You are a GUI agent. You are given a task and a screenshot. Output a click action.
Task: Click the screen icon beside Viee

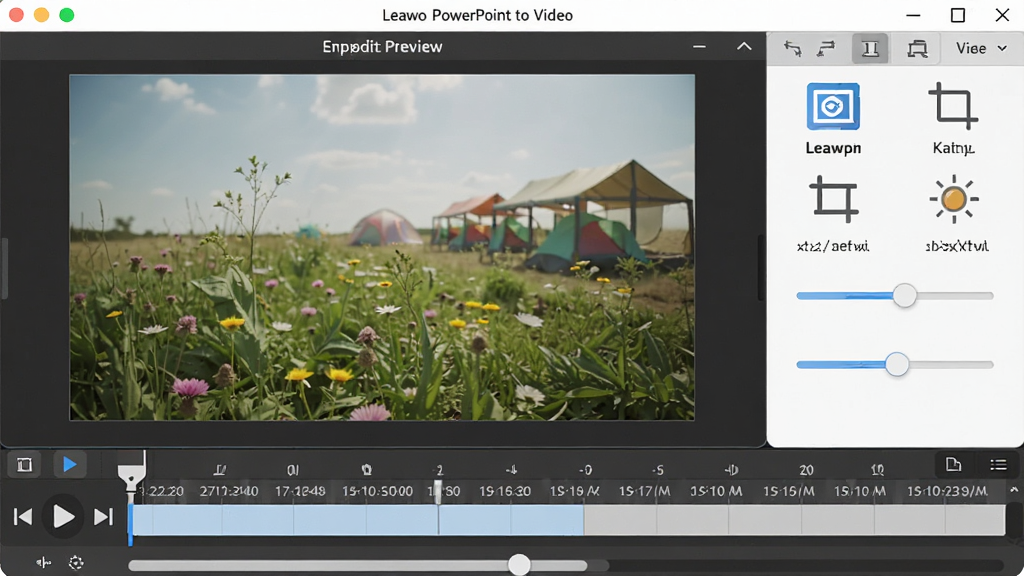[x=917, y=49]
